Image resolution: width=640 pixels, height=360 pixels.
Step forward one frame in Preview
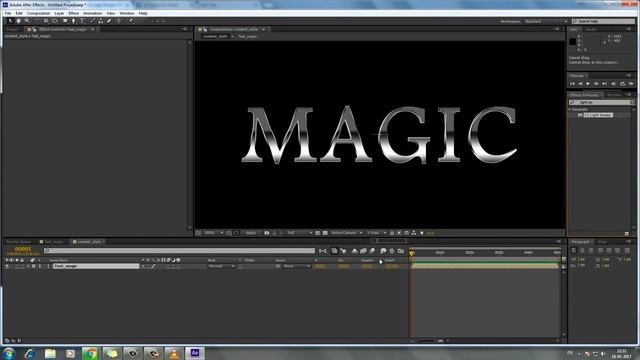[596, 84]
